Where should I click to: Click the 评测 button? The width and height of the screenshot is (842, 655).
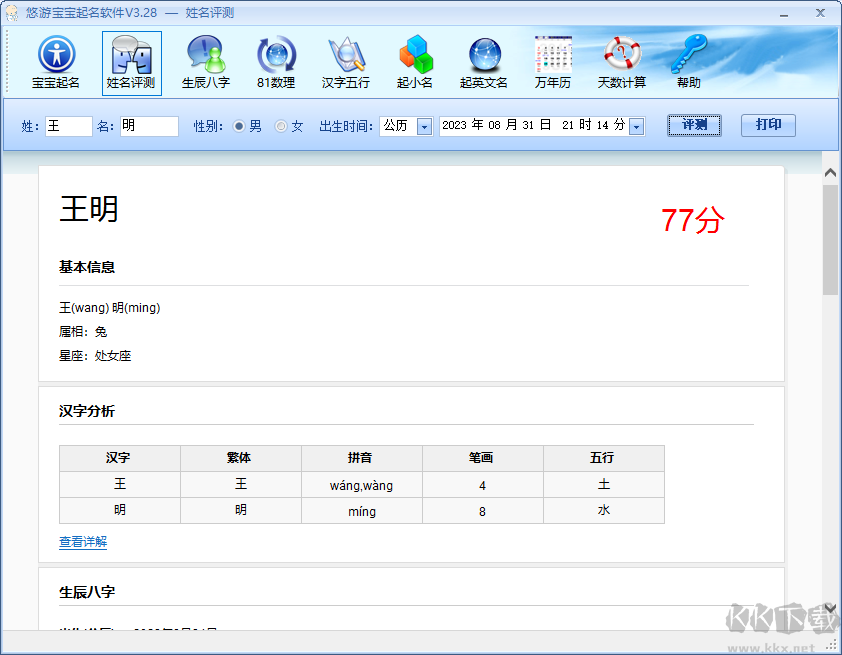point(694,126)
